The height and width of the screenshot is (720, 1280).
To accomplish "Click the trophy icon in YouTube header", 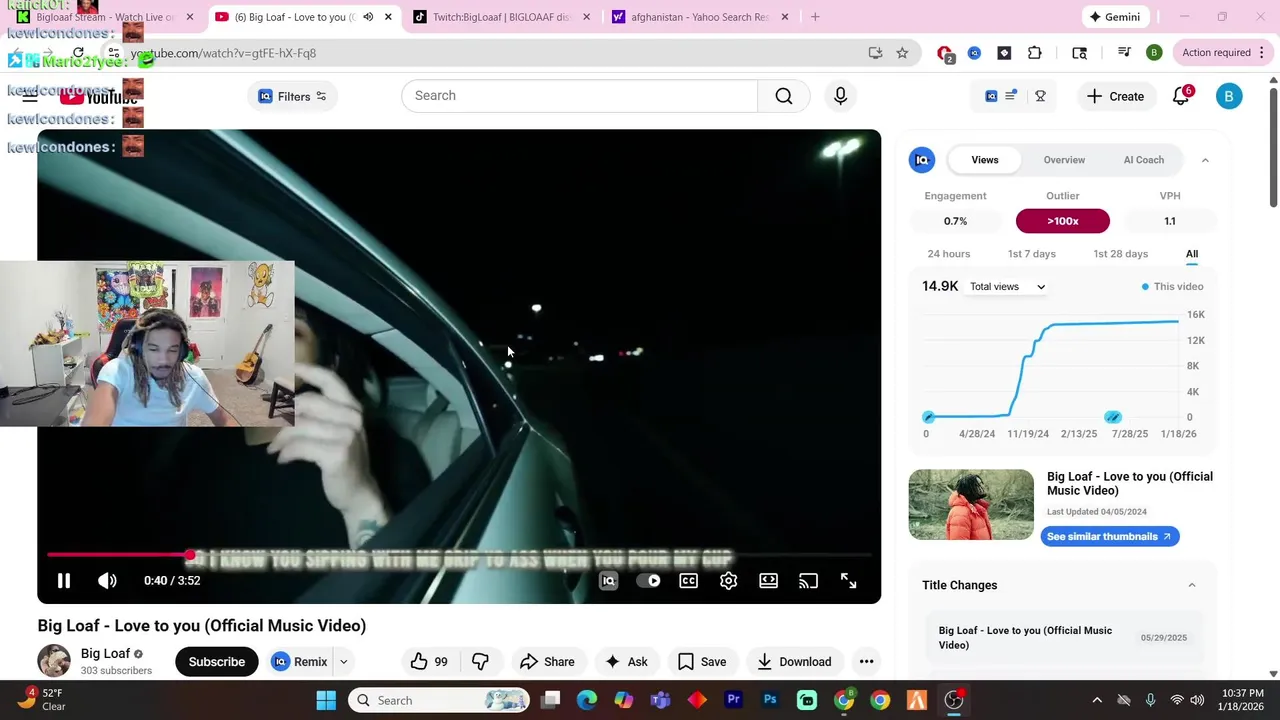I will (1040, 96).
